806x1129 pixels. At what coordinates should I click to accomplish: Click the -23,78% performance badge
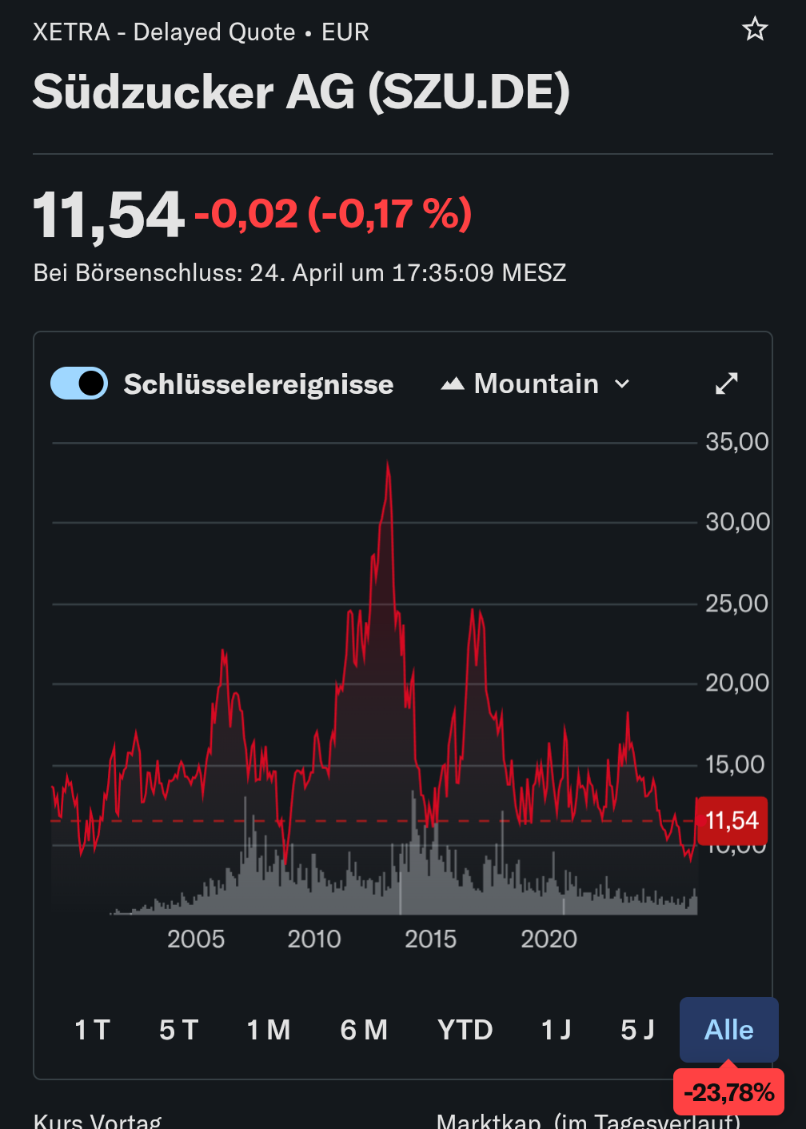[x=729, y=1093]
